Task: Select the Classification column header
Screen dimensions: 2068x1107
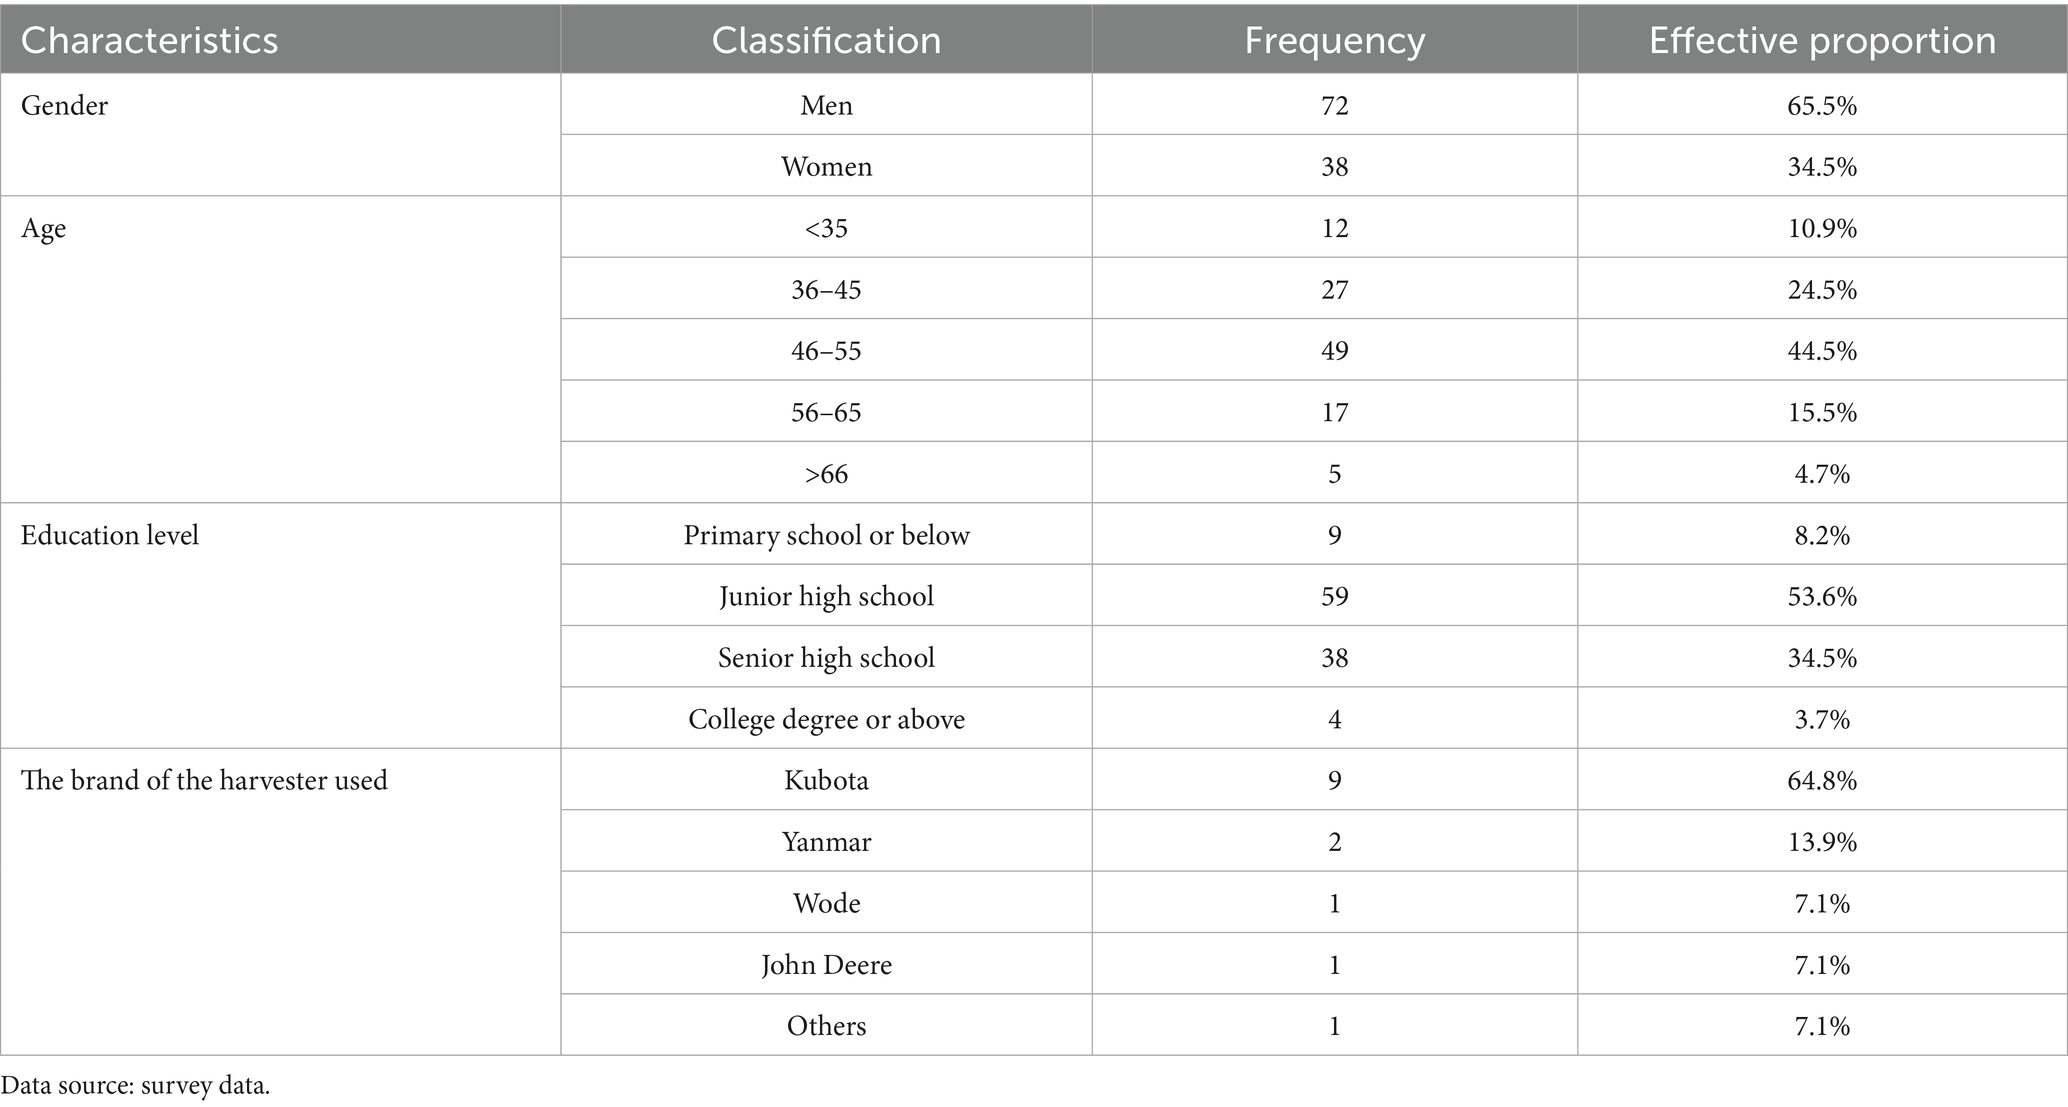Action: 826,41
